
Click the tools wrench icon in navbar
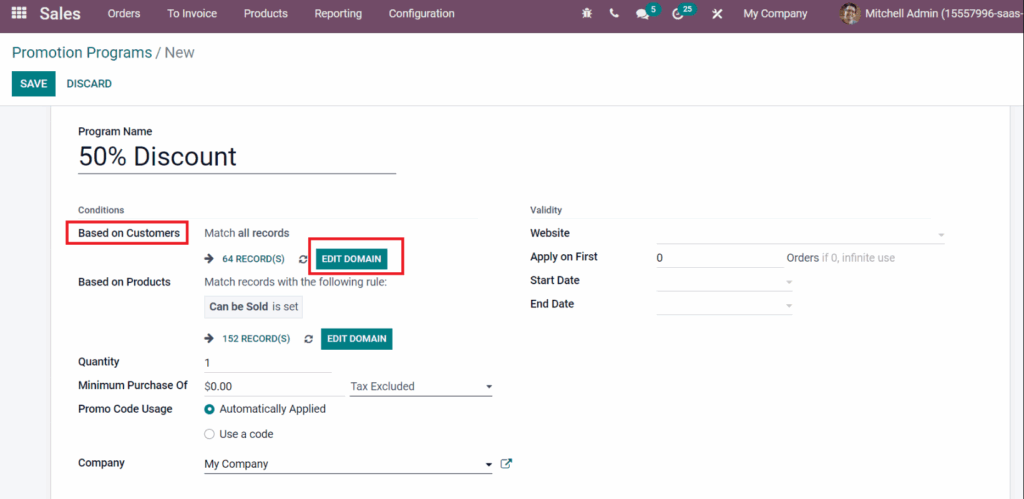coord(717,14)
